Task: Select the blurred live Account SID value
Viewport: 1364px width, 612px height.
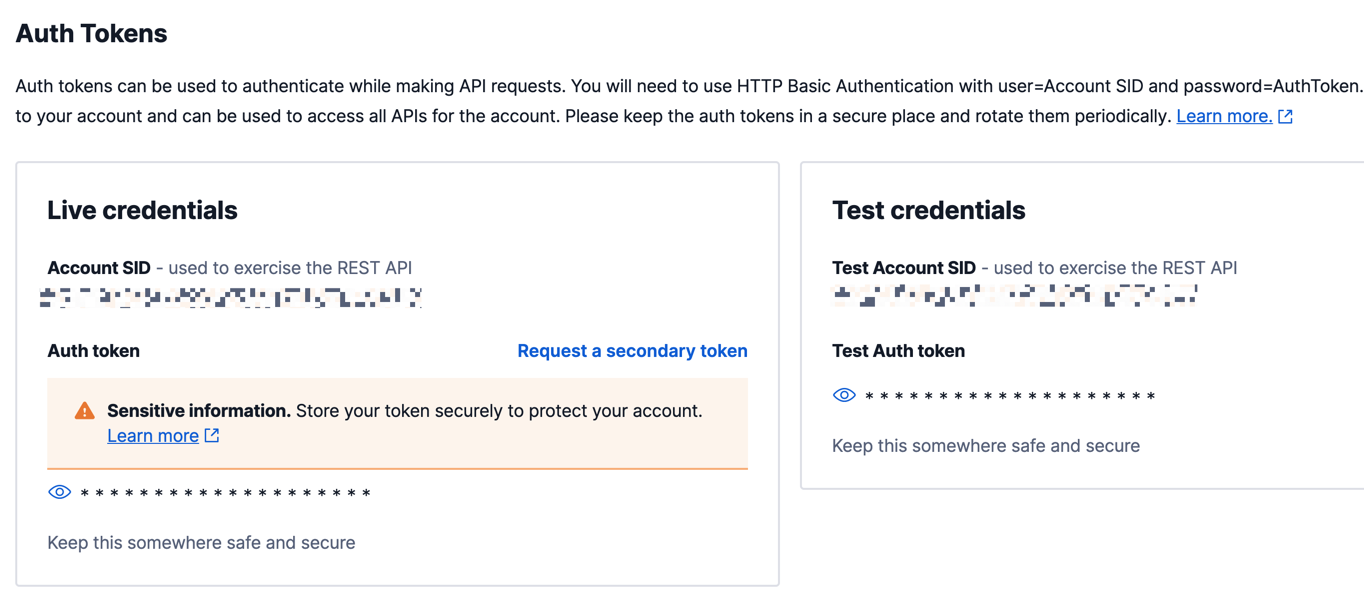Action: (231, 297)
